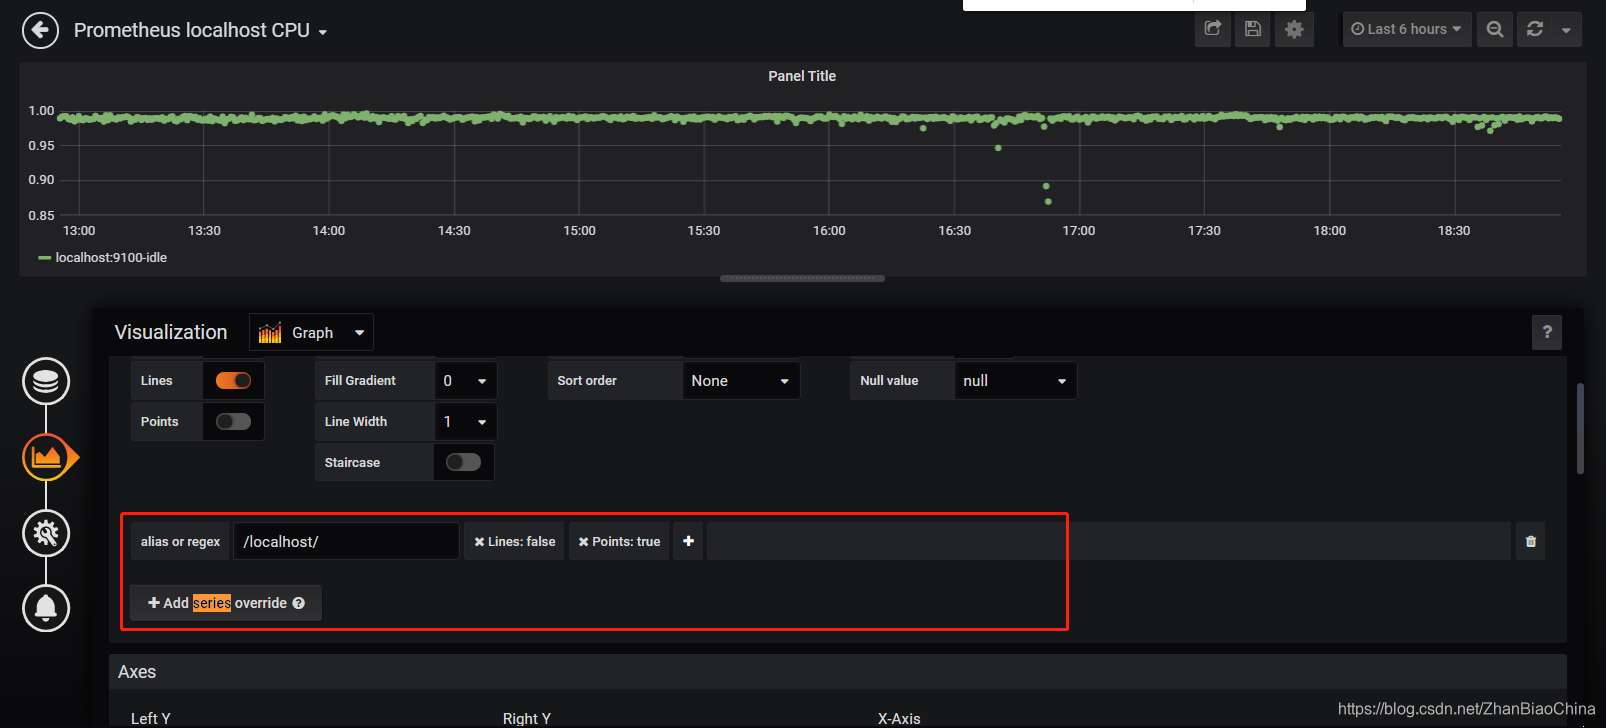The height and width of the screenshot is (728, 1606).
Task: Open dashboard settings gear icon
Action: pyautogui.click(x=1294, y=29)
